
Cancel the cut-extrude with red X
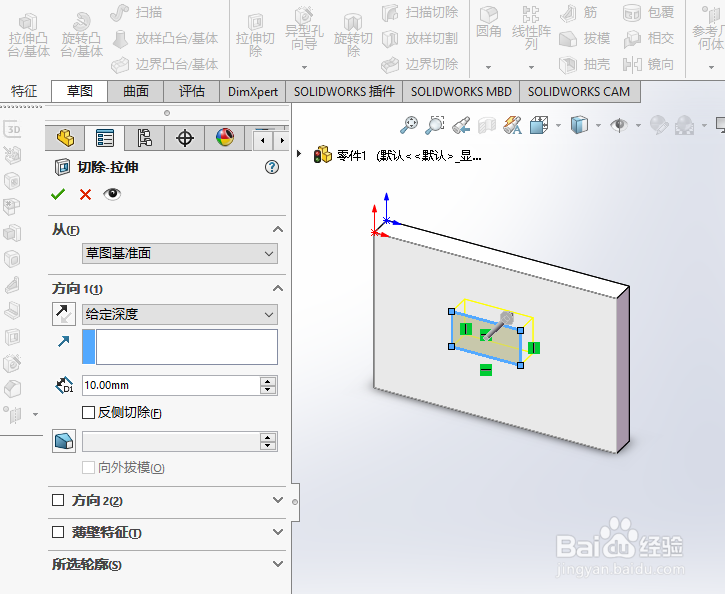point(85,194)
